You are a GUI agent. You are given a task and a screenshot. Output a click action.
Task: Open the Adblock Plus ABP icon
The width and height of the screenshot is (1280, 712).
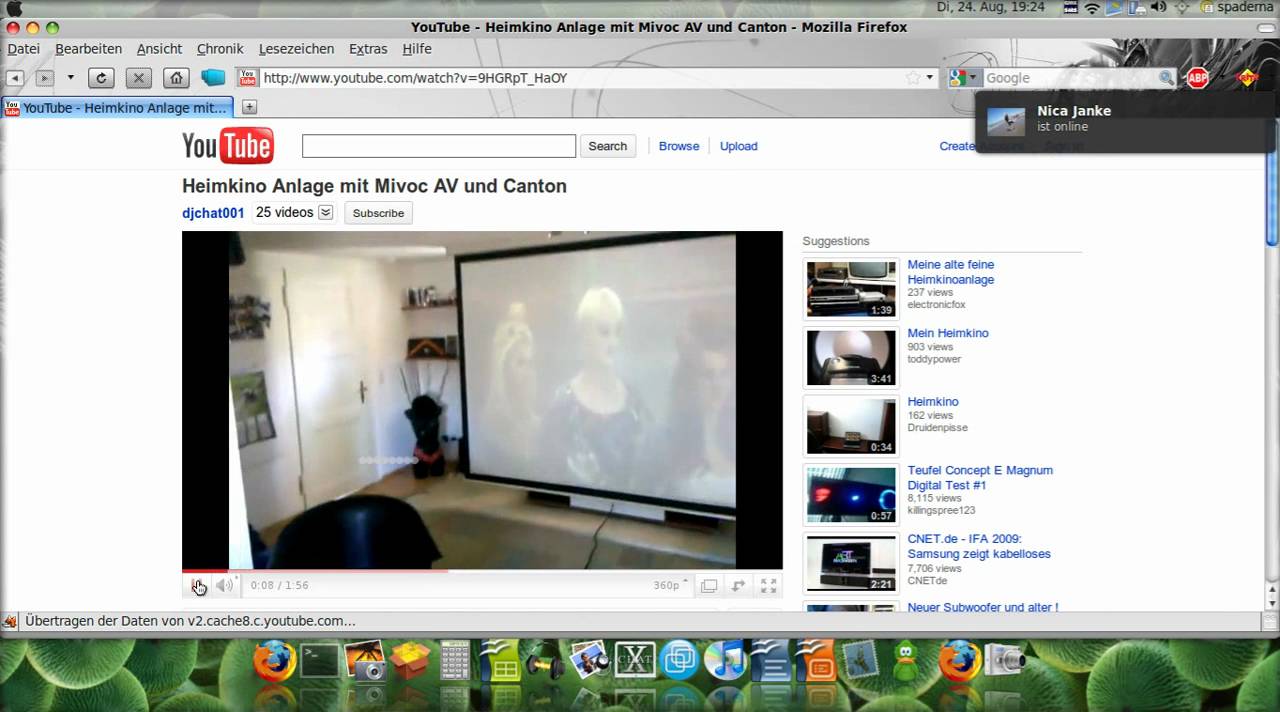(x=1198, y=78)
